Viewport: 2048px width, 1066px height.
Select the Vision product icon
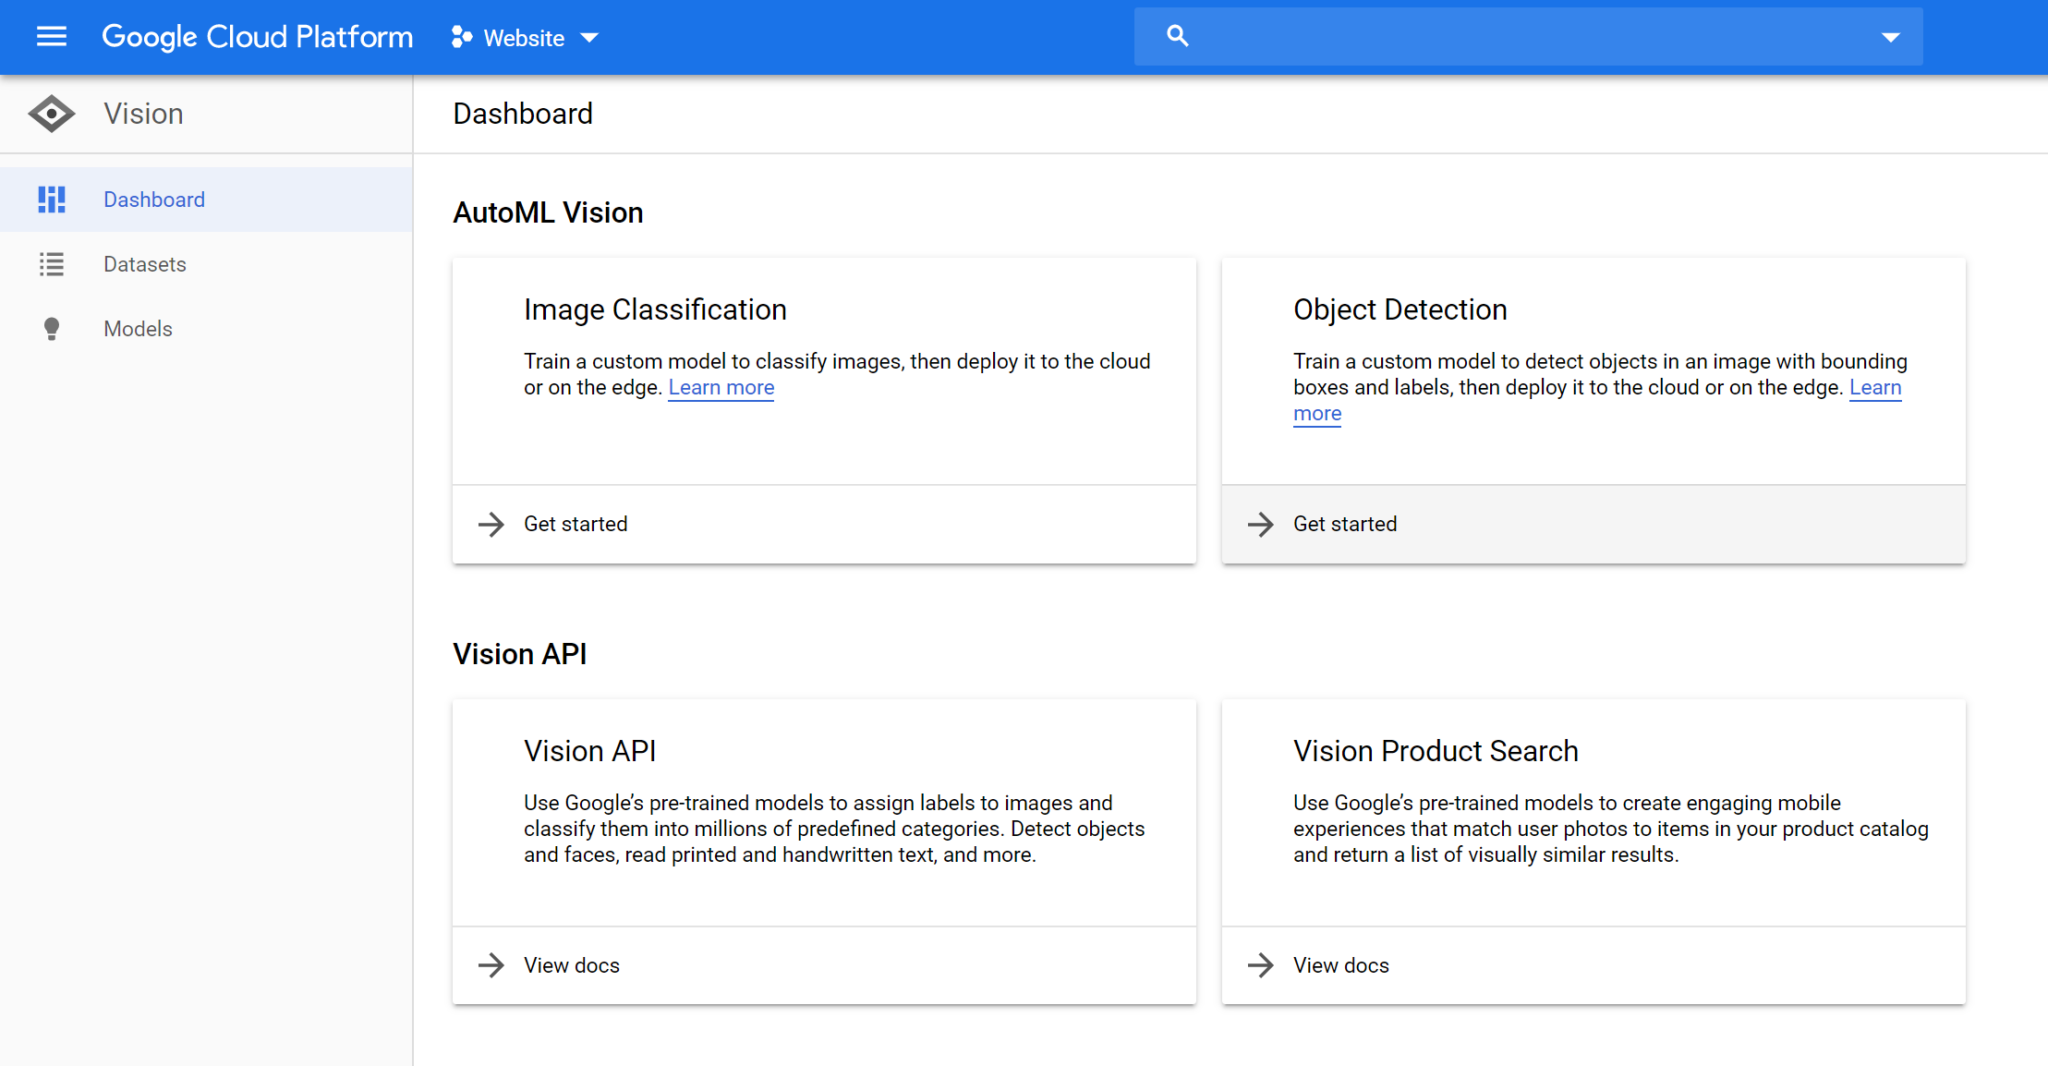tap(51, 113)
